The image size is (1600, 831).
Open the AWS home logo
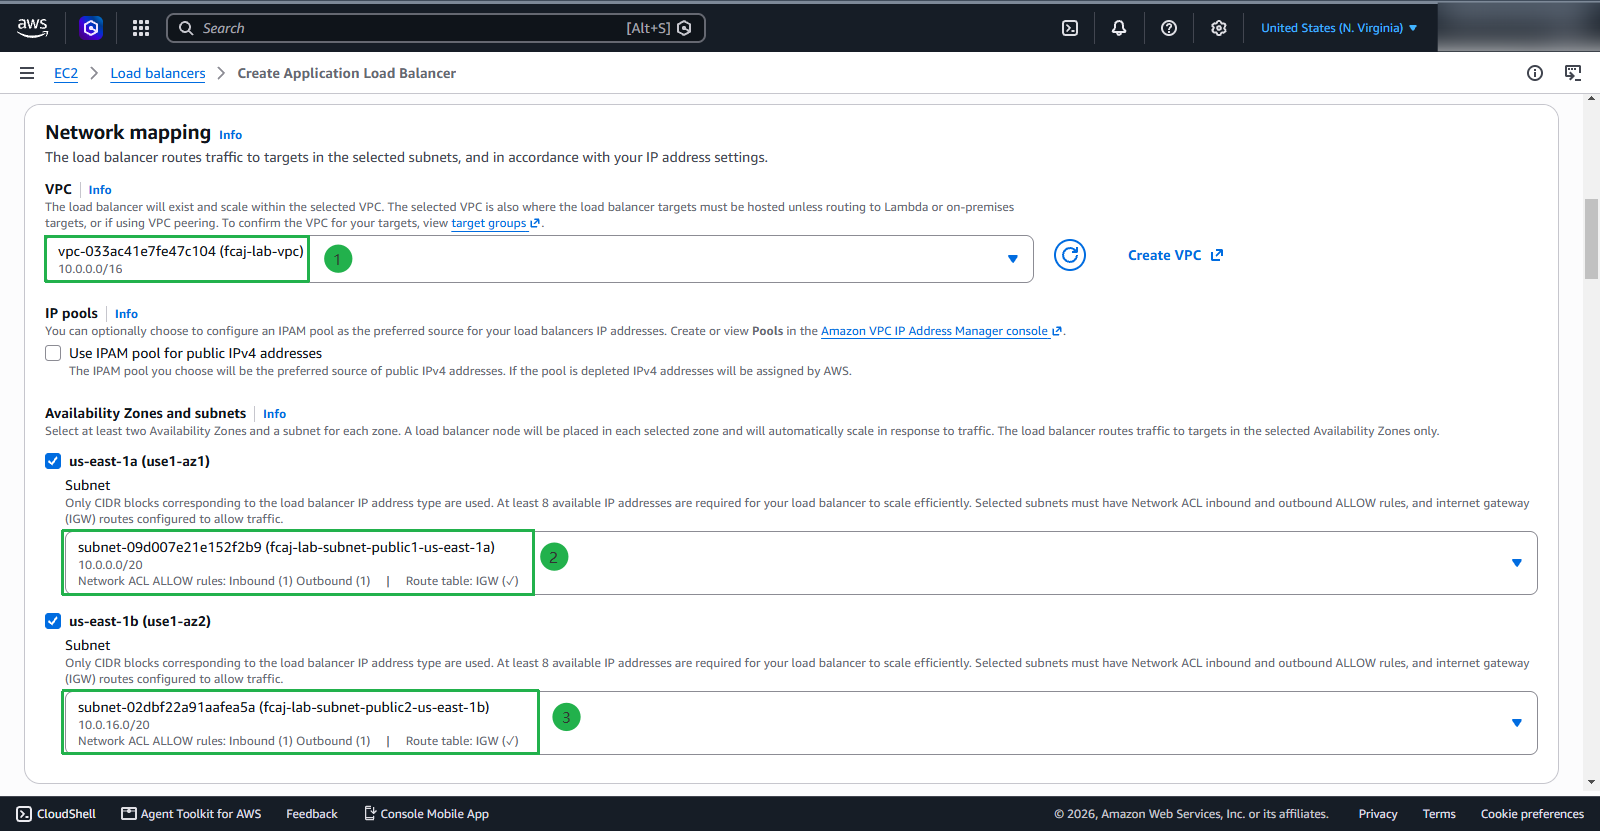tap(32, 28)
